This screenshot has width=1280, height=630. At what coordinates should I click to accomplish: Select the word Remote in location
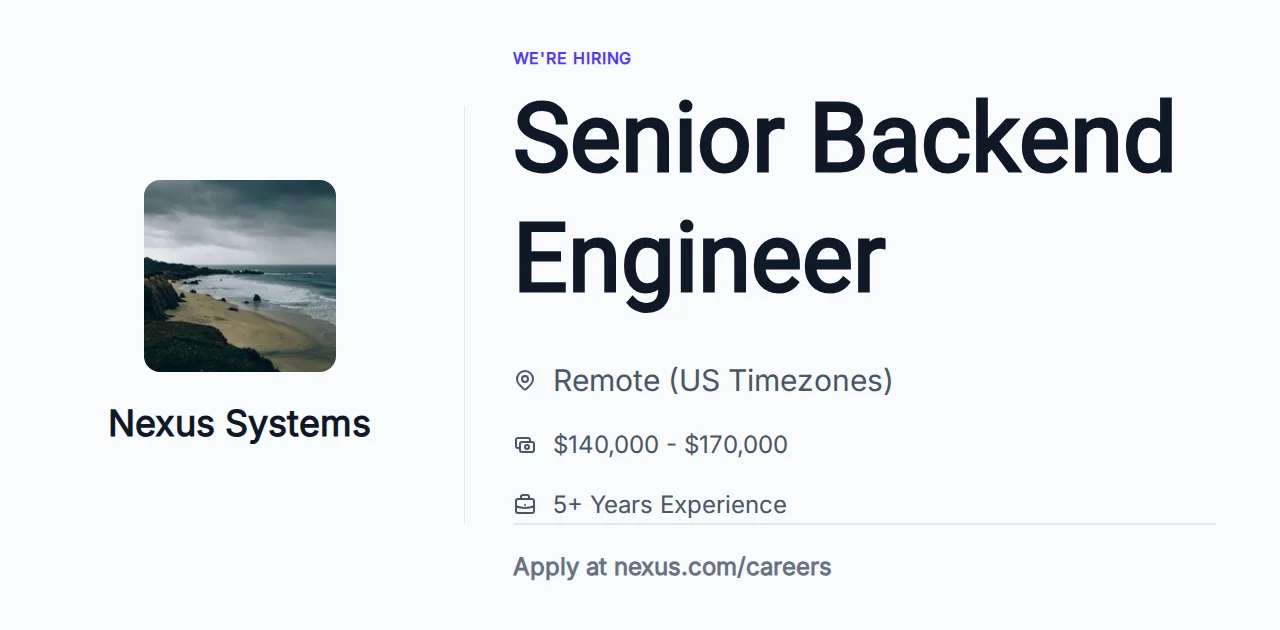click(606, 381)
